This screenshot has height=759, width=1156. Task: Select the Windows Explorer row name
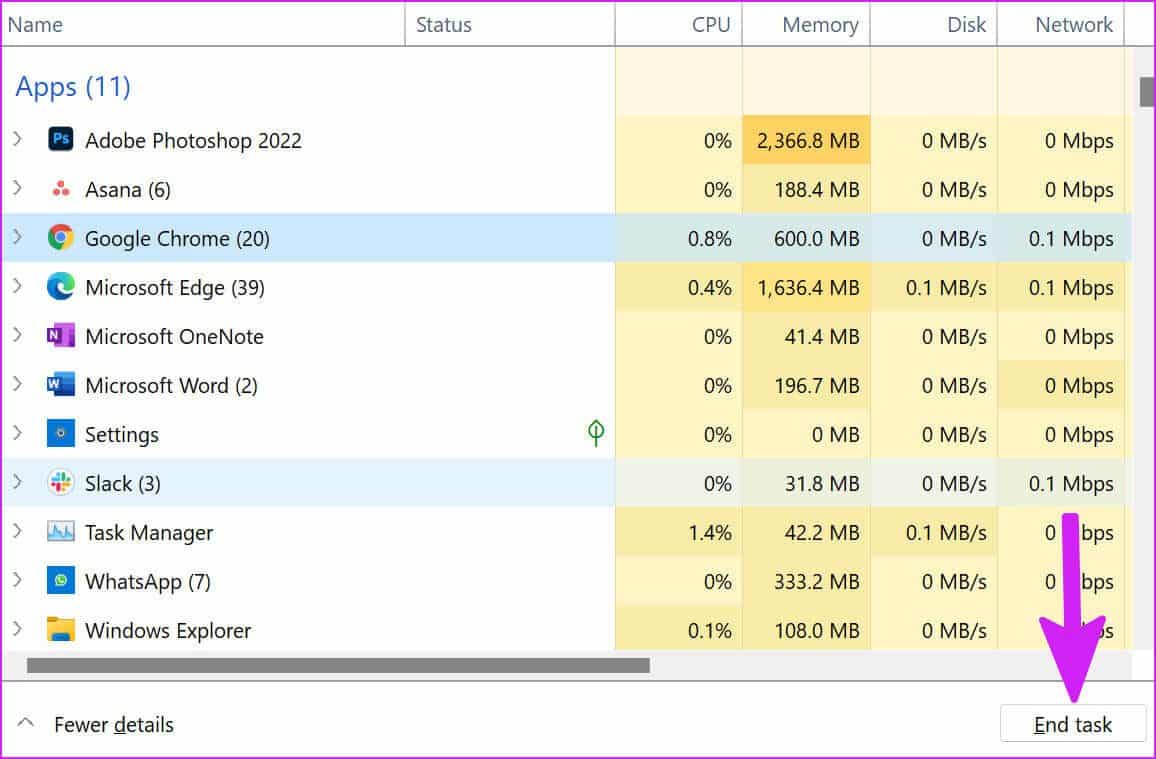click(168, 631)
